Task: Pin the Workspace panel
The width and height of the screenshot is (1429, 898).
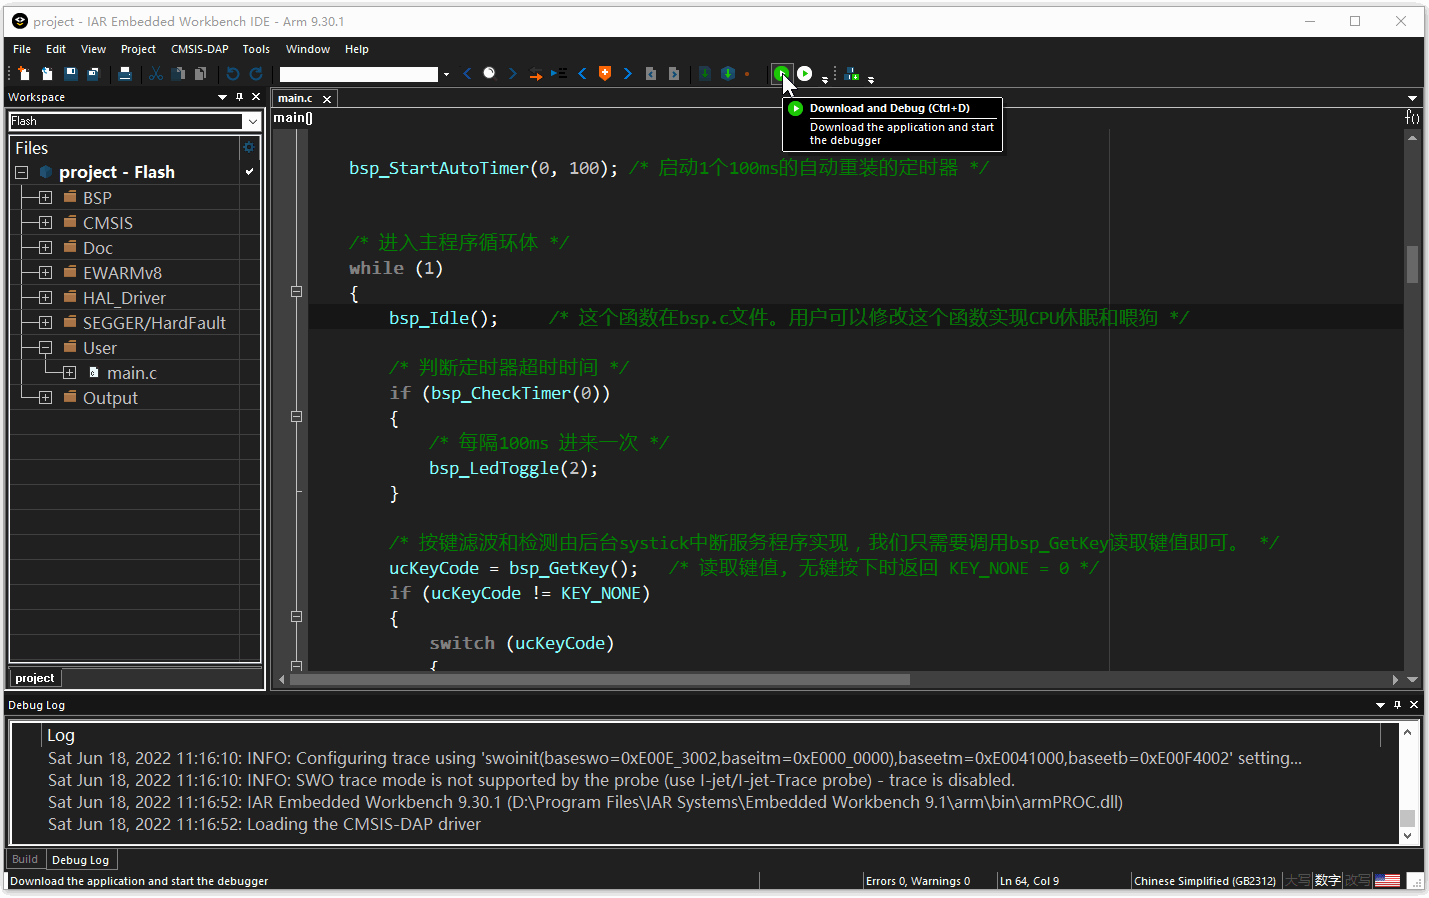Action: pos(239,97)
